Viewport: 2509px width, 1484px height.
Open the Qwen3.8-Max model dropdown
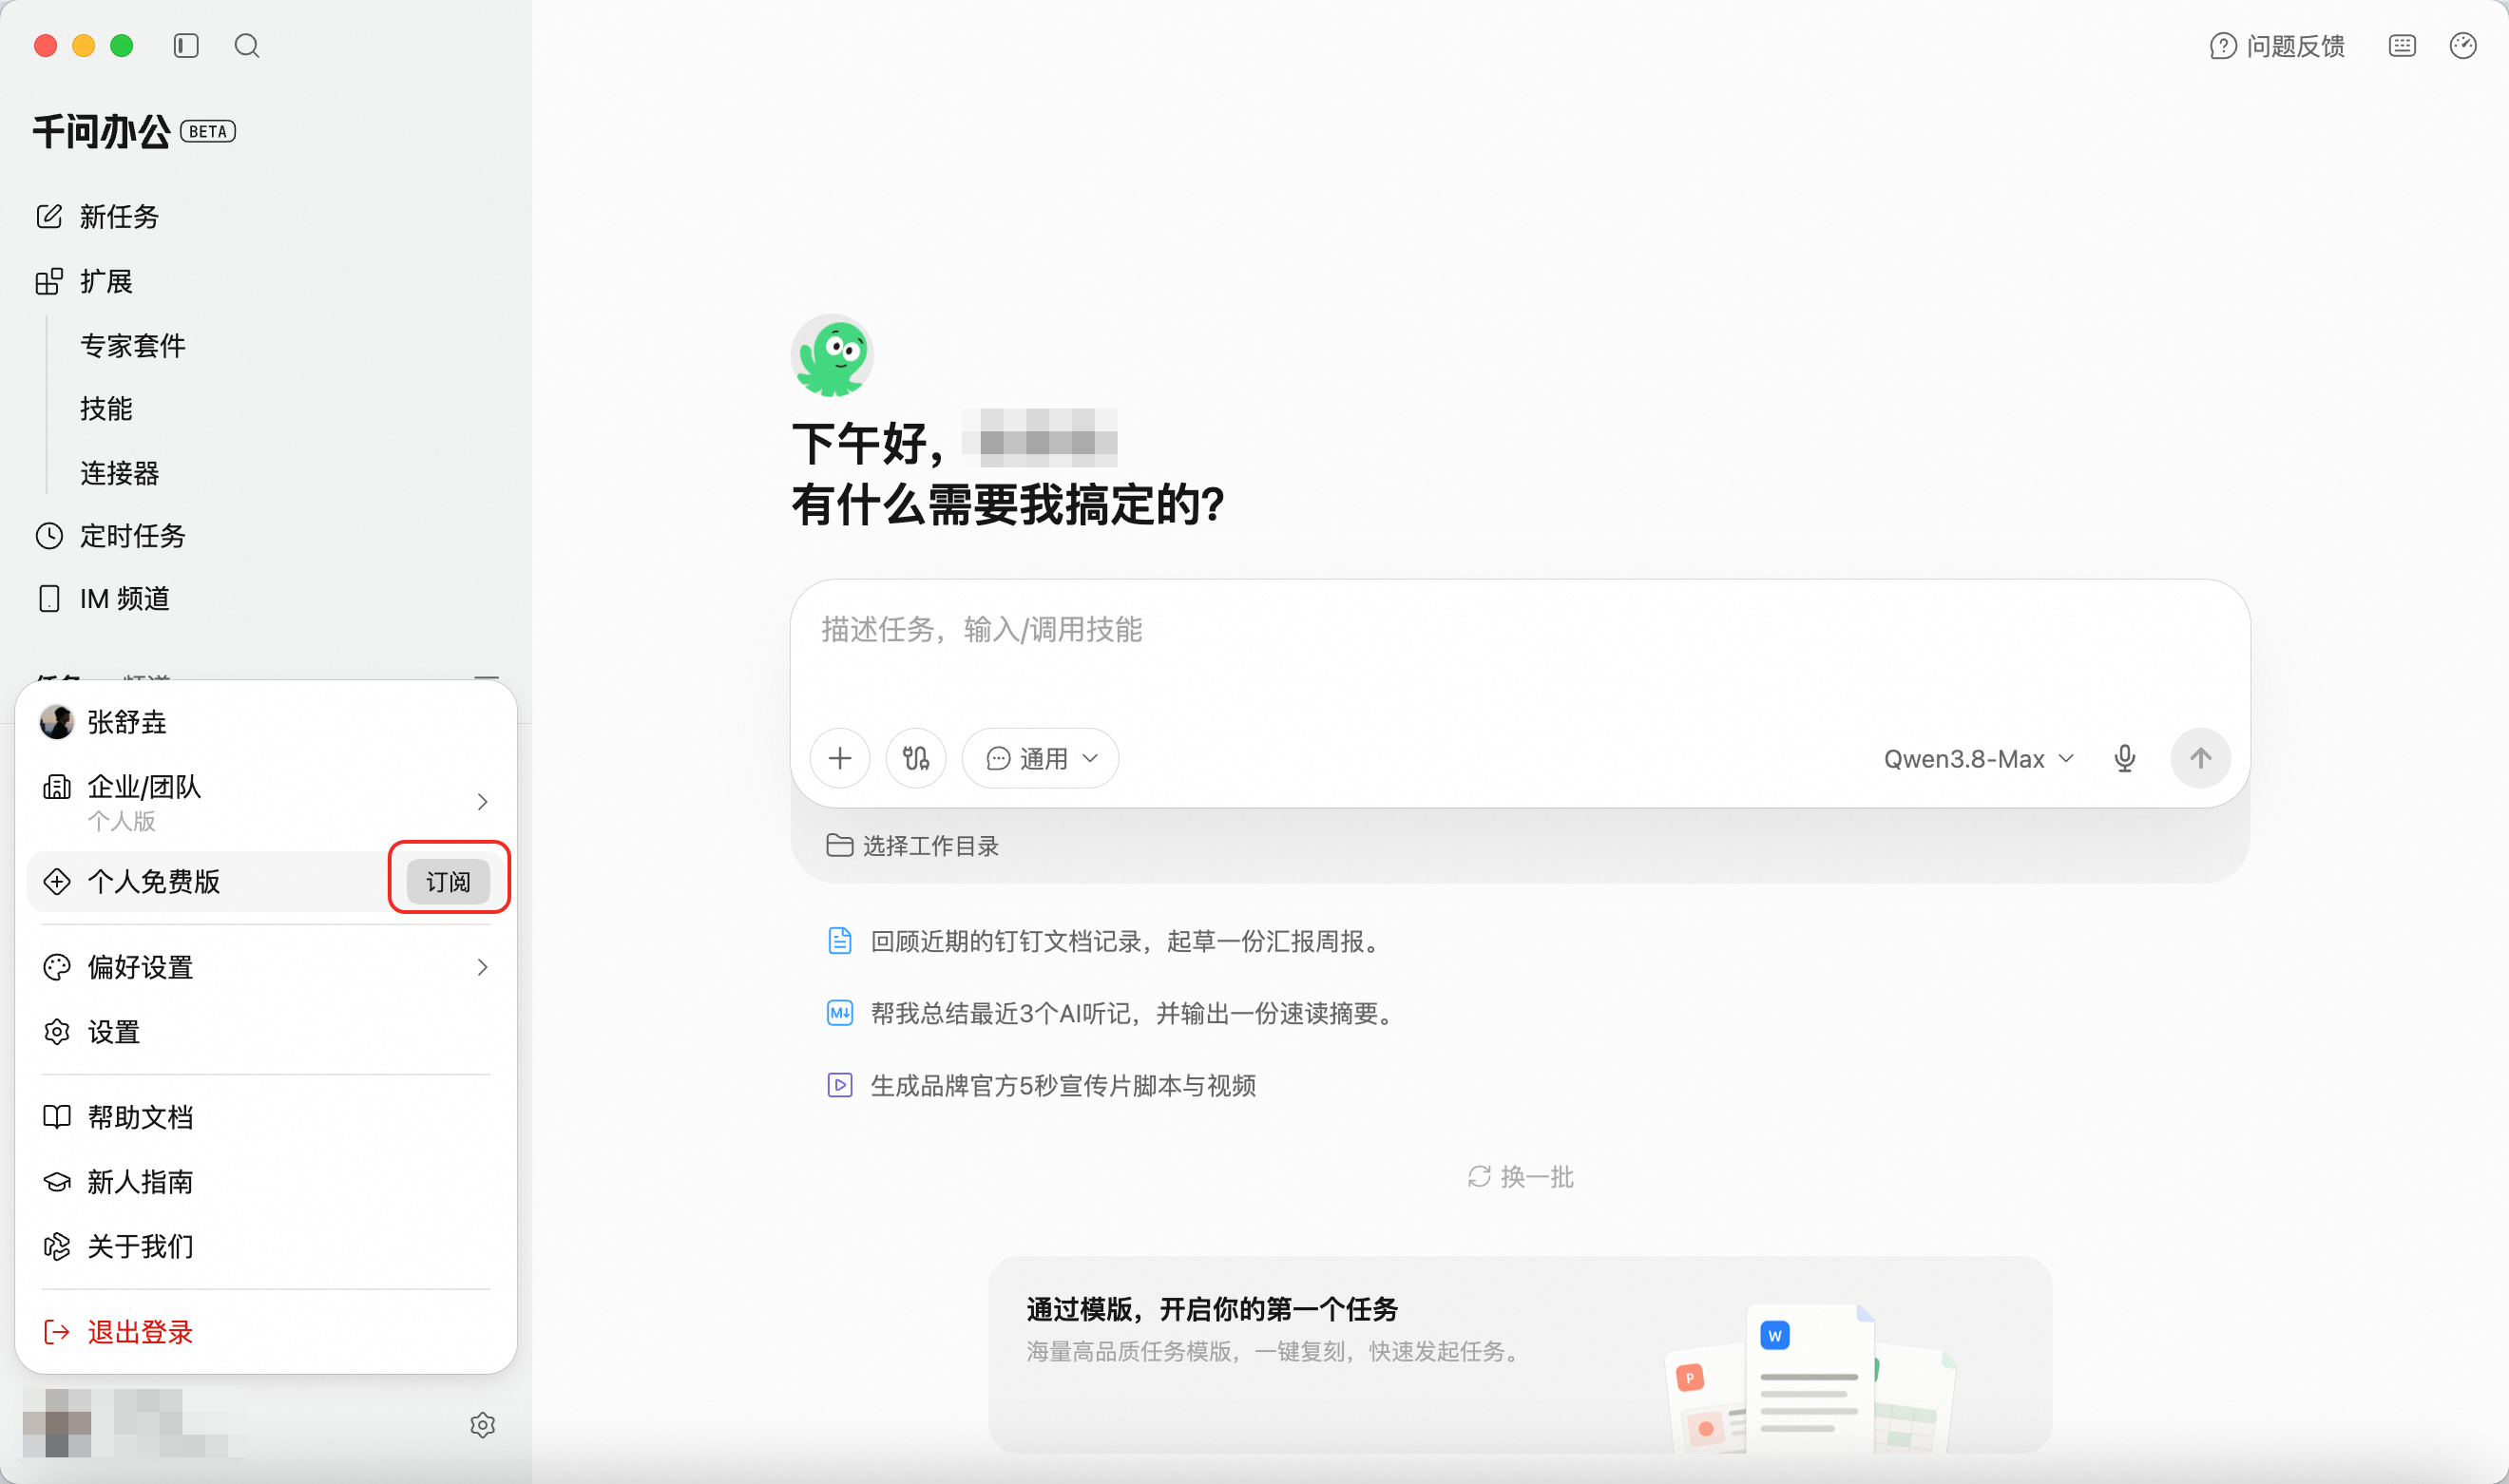click(x=1978, y=759)
